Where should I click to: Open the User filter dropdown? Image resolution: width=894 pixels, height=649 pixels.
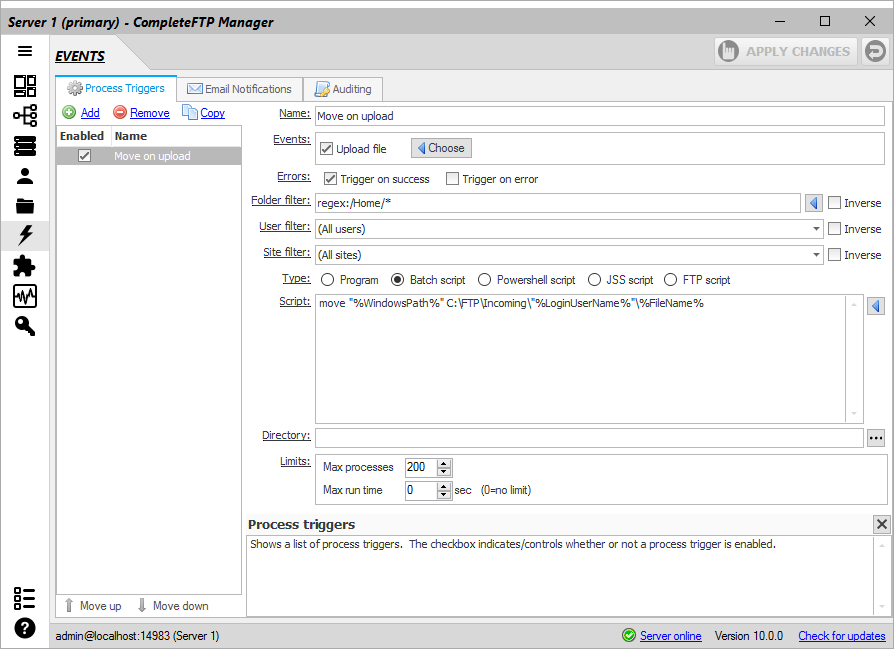[x=816, y=229]
